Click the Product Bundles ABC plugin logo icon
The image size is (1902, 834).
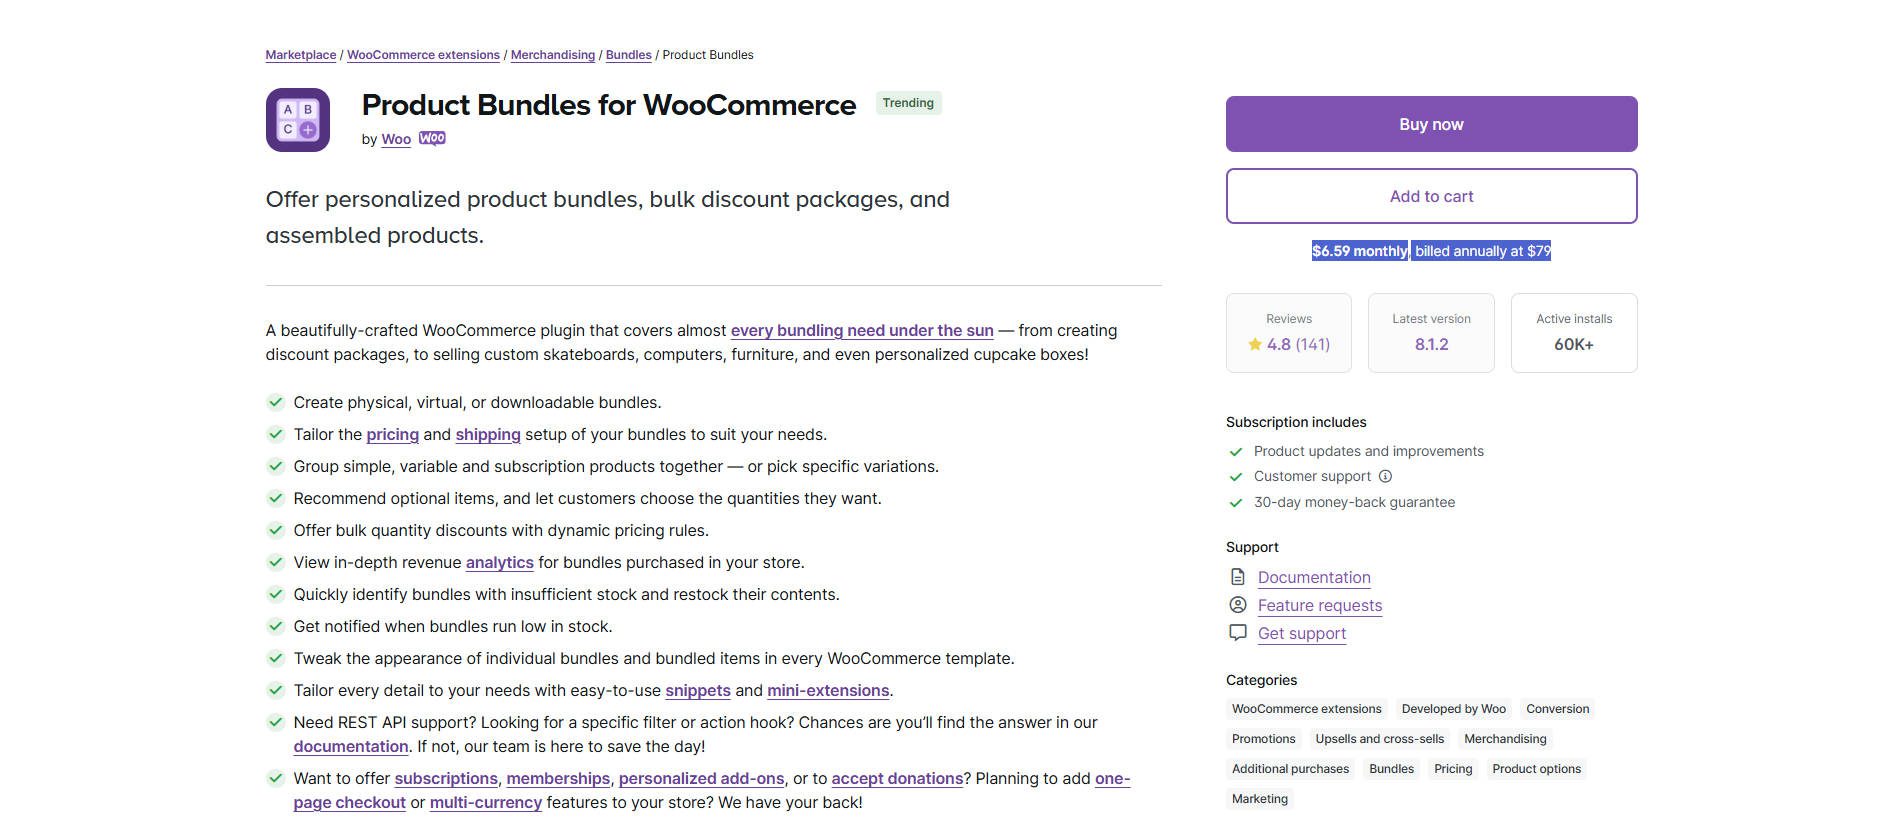click(x=296, y=119)
